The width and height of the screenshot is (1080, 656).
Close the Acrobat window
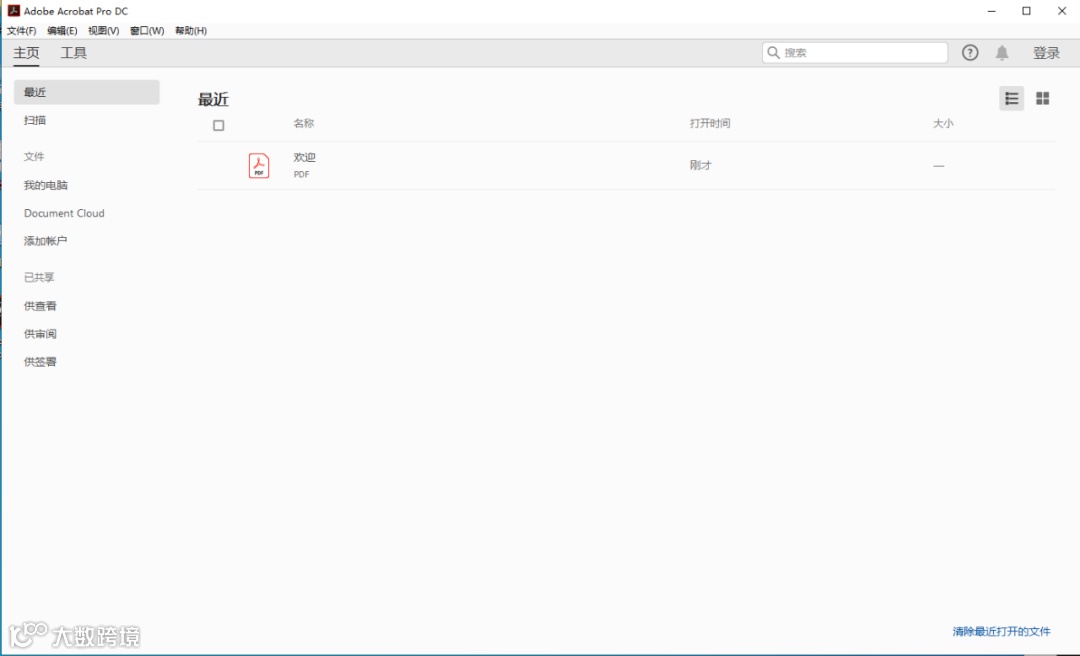coord(1062,11)
